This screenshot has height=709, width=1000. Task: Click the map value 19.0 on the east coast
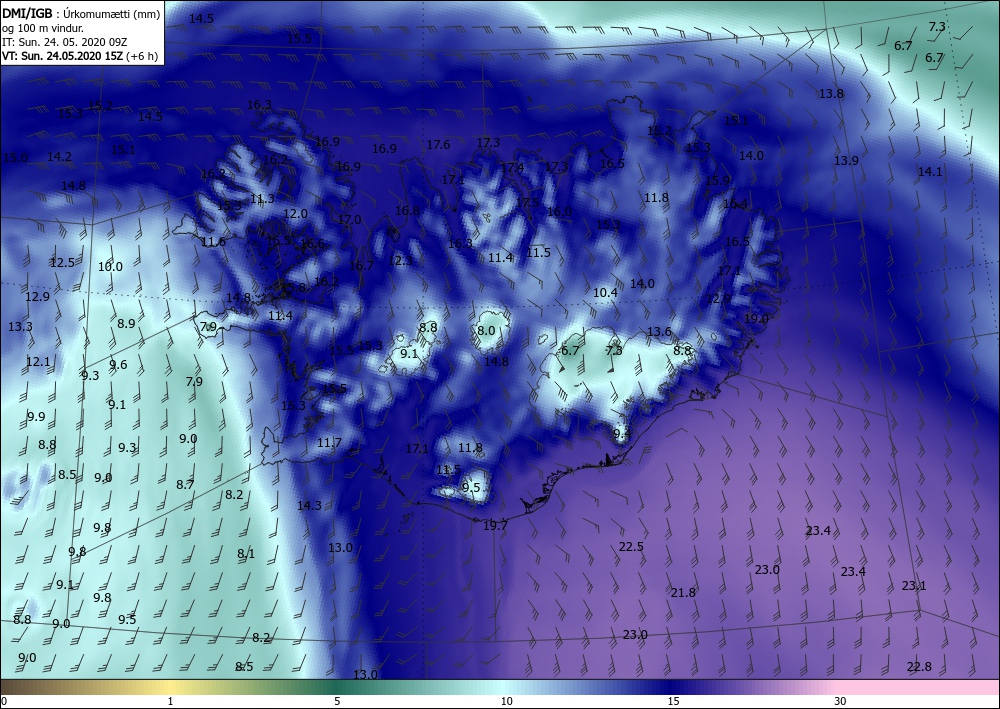pos(756,318)
